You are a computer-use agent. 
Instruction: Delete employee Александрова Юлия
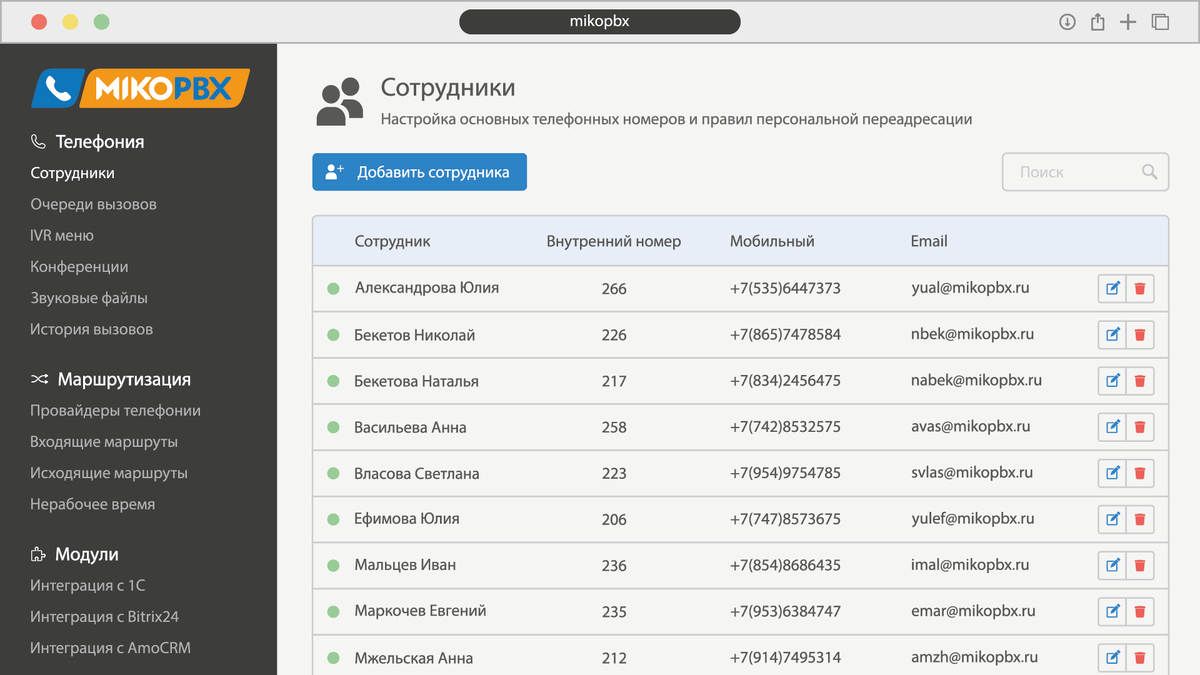click(x=1140, y=289)
